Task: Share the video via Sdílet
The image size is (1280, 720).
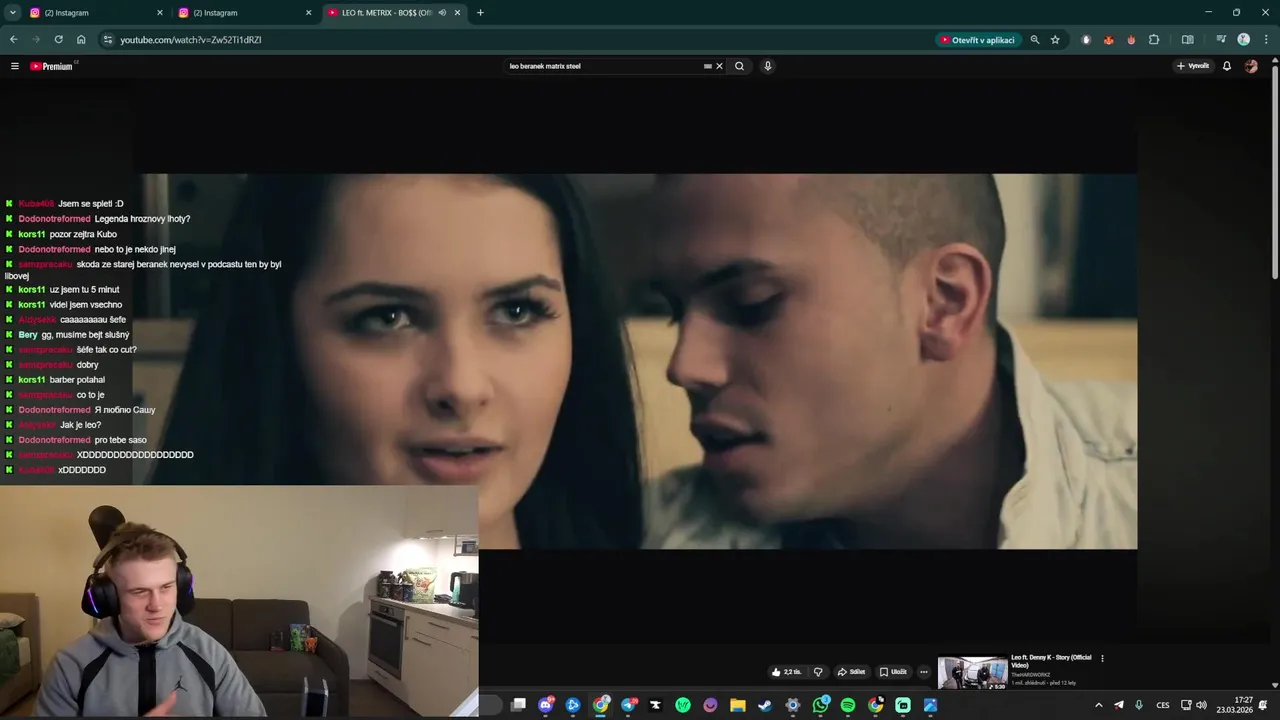Action: click(x=851, y=672)
